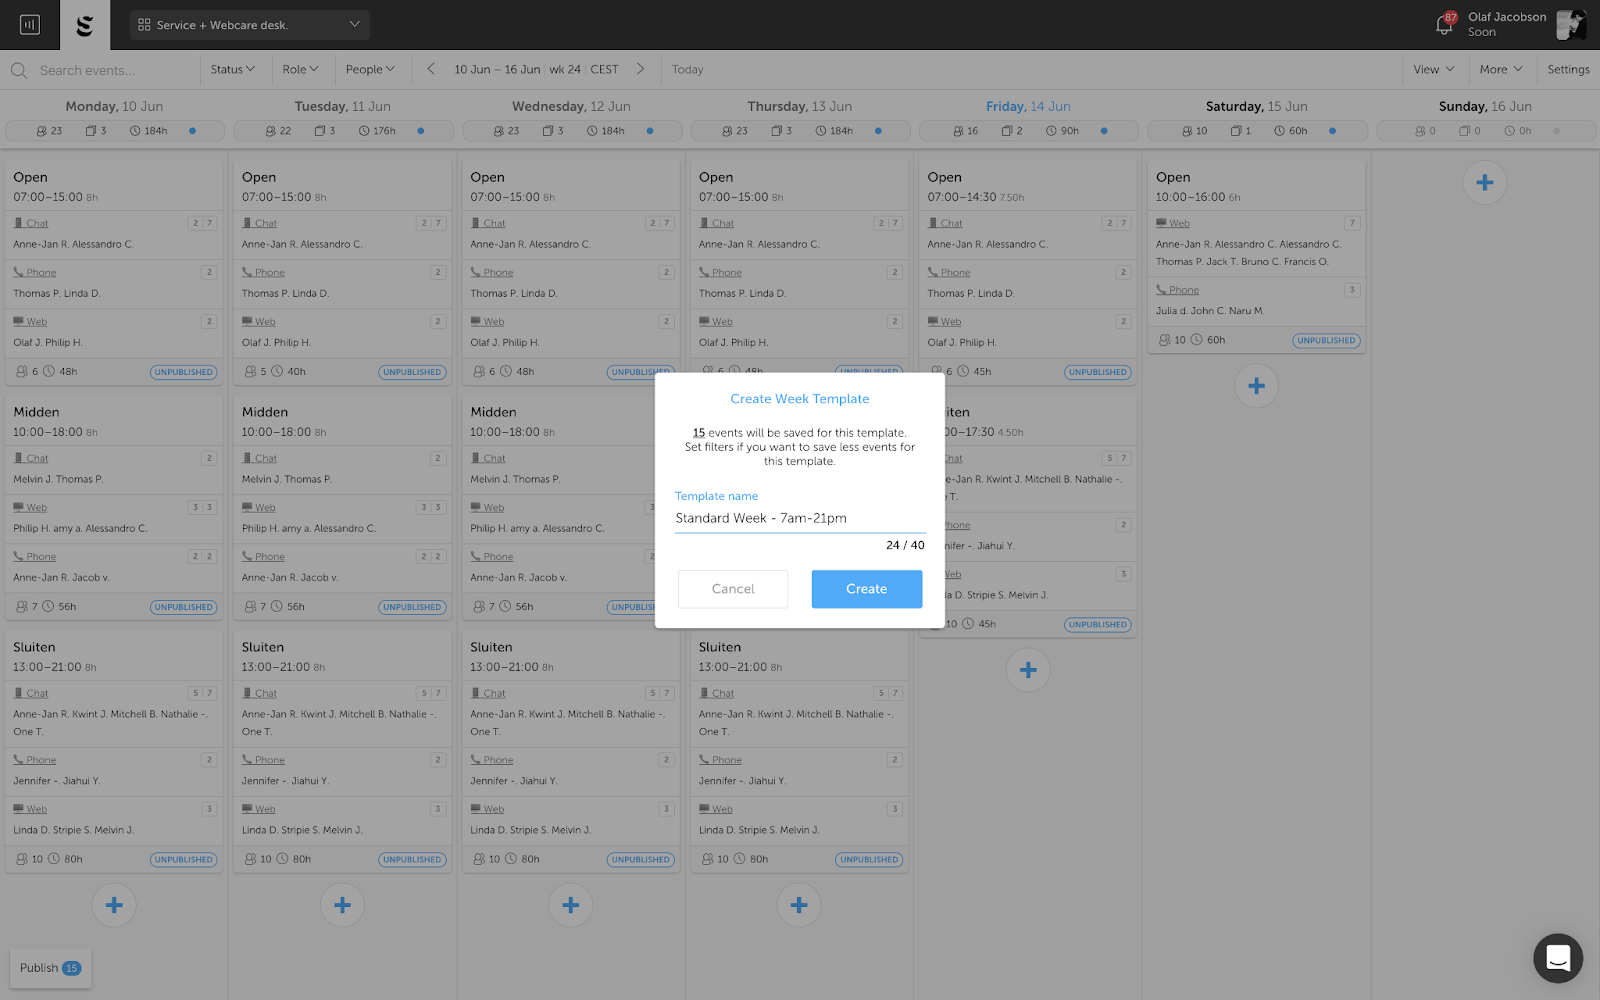Viewport: 1600px width, 1000px height.
Task: Click Saturday people count icon 10
Action: pos(1187,131)
